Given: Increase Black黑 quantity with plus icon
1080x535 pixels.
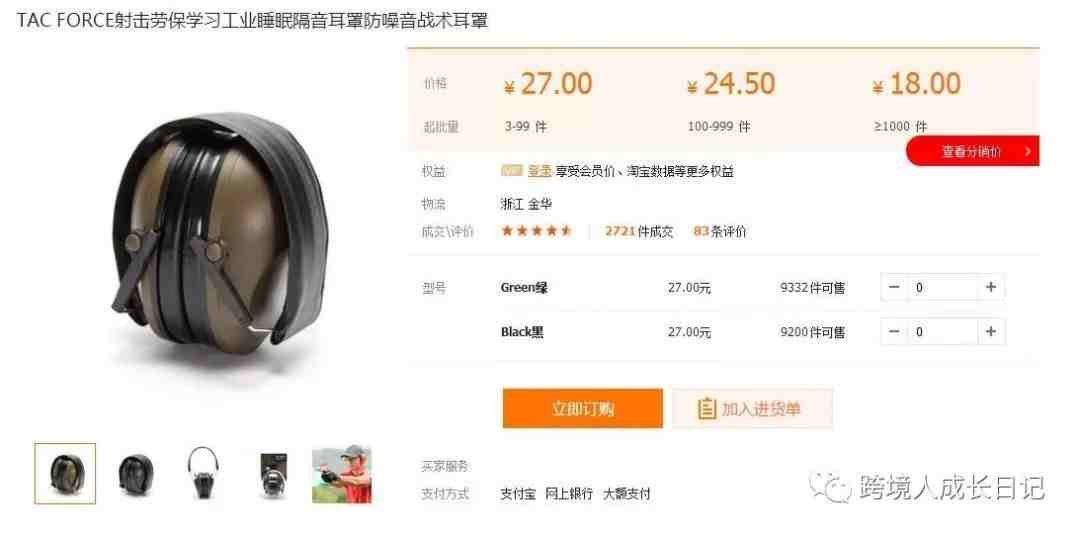Looking at the screenshot, I should 990,331.
